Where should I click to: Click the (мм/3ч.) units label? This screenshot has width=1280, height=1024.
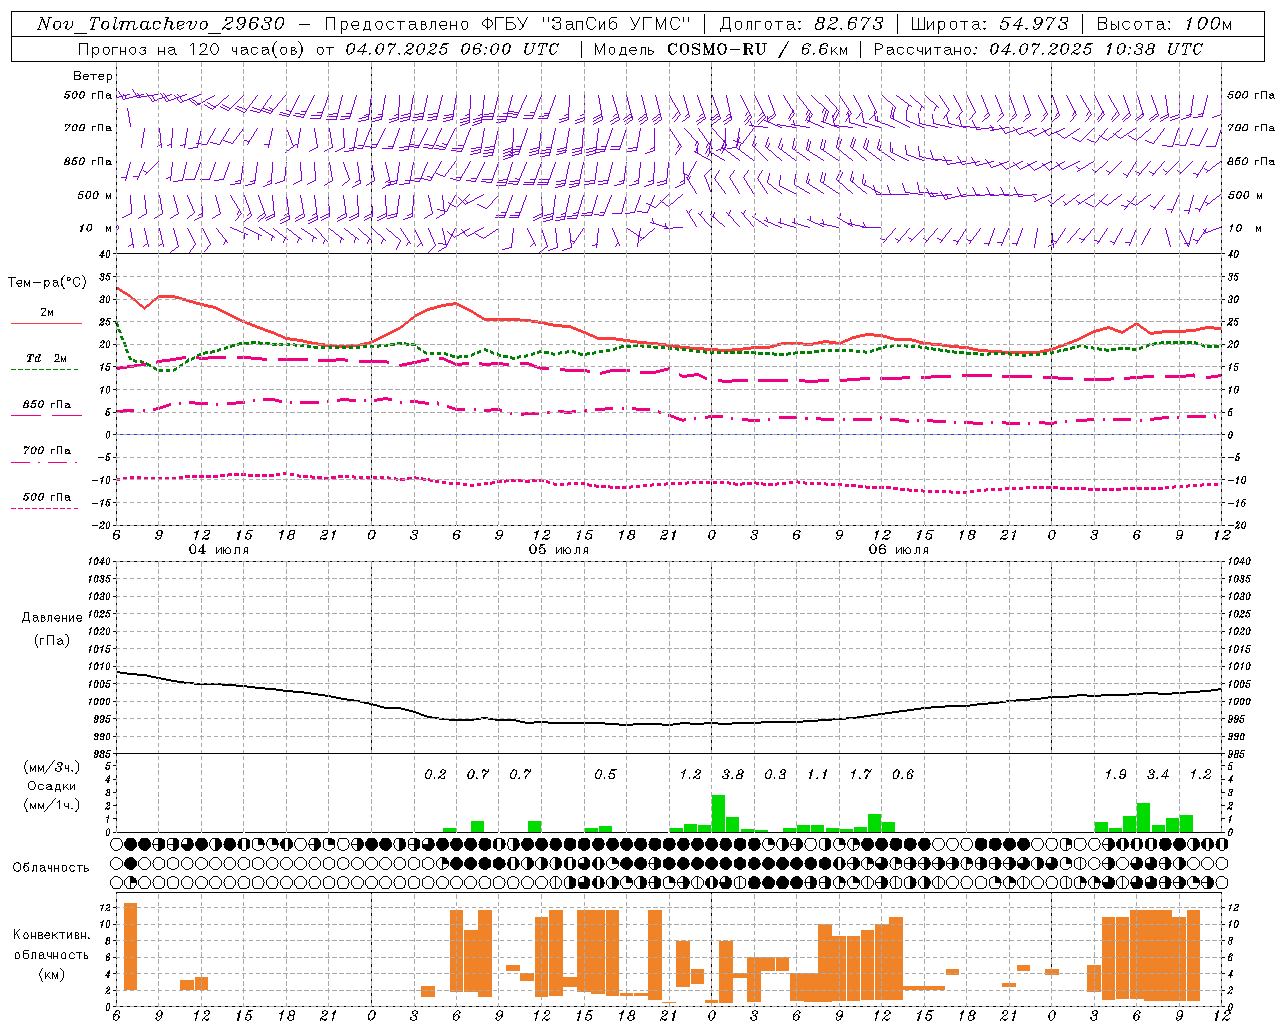tap(51, 768)
